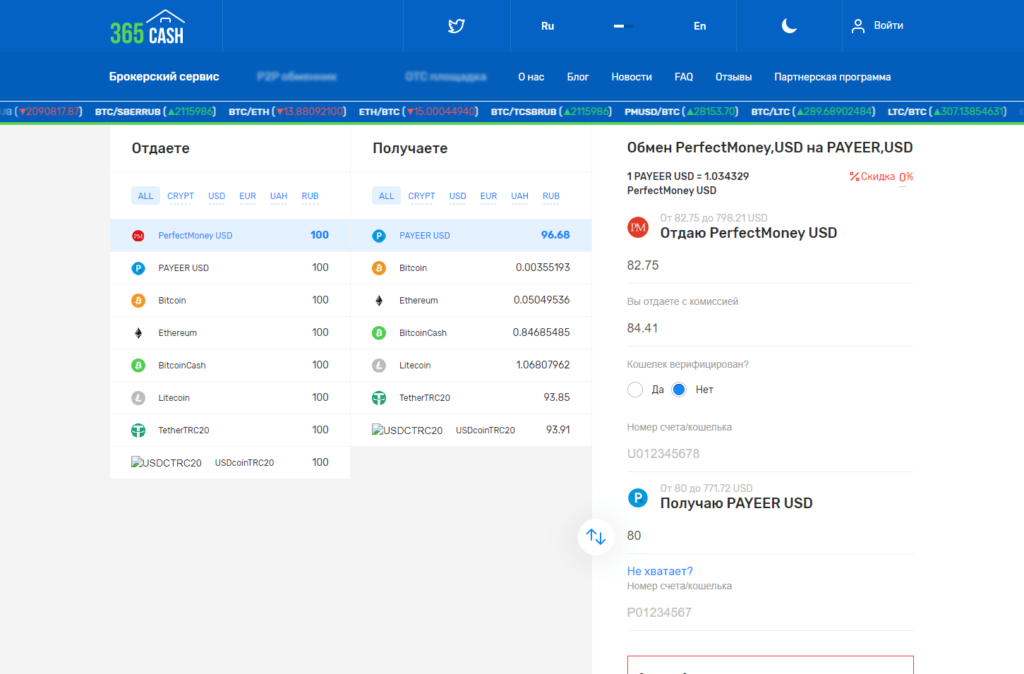The width and height of the screenshot is (1024, 674).
Task: Swap exchange direction with arrows button
Action: pos(596,537)
